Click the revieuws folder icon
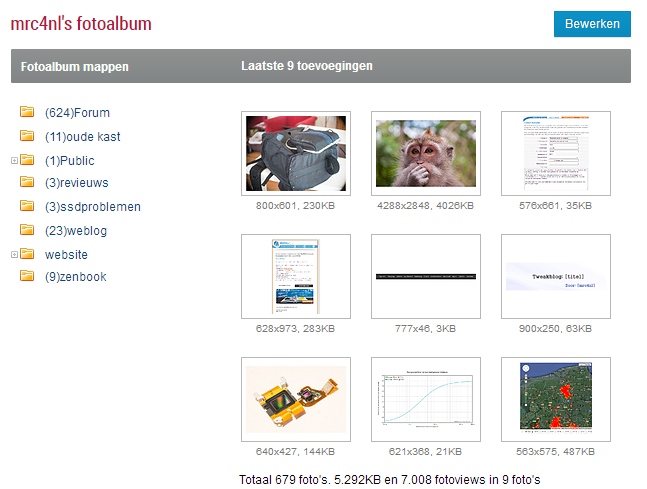 click(27, 182)
